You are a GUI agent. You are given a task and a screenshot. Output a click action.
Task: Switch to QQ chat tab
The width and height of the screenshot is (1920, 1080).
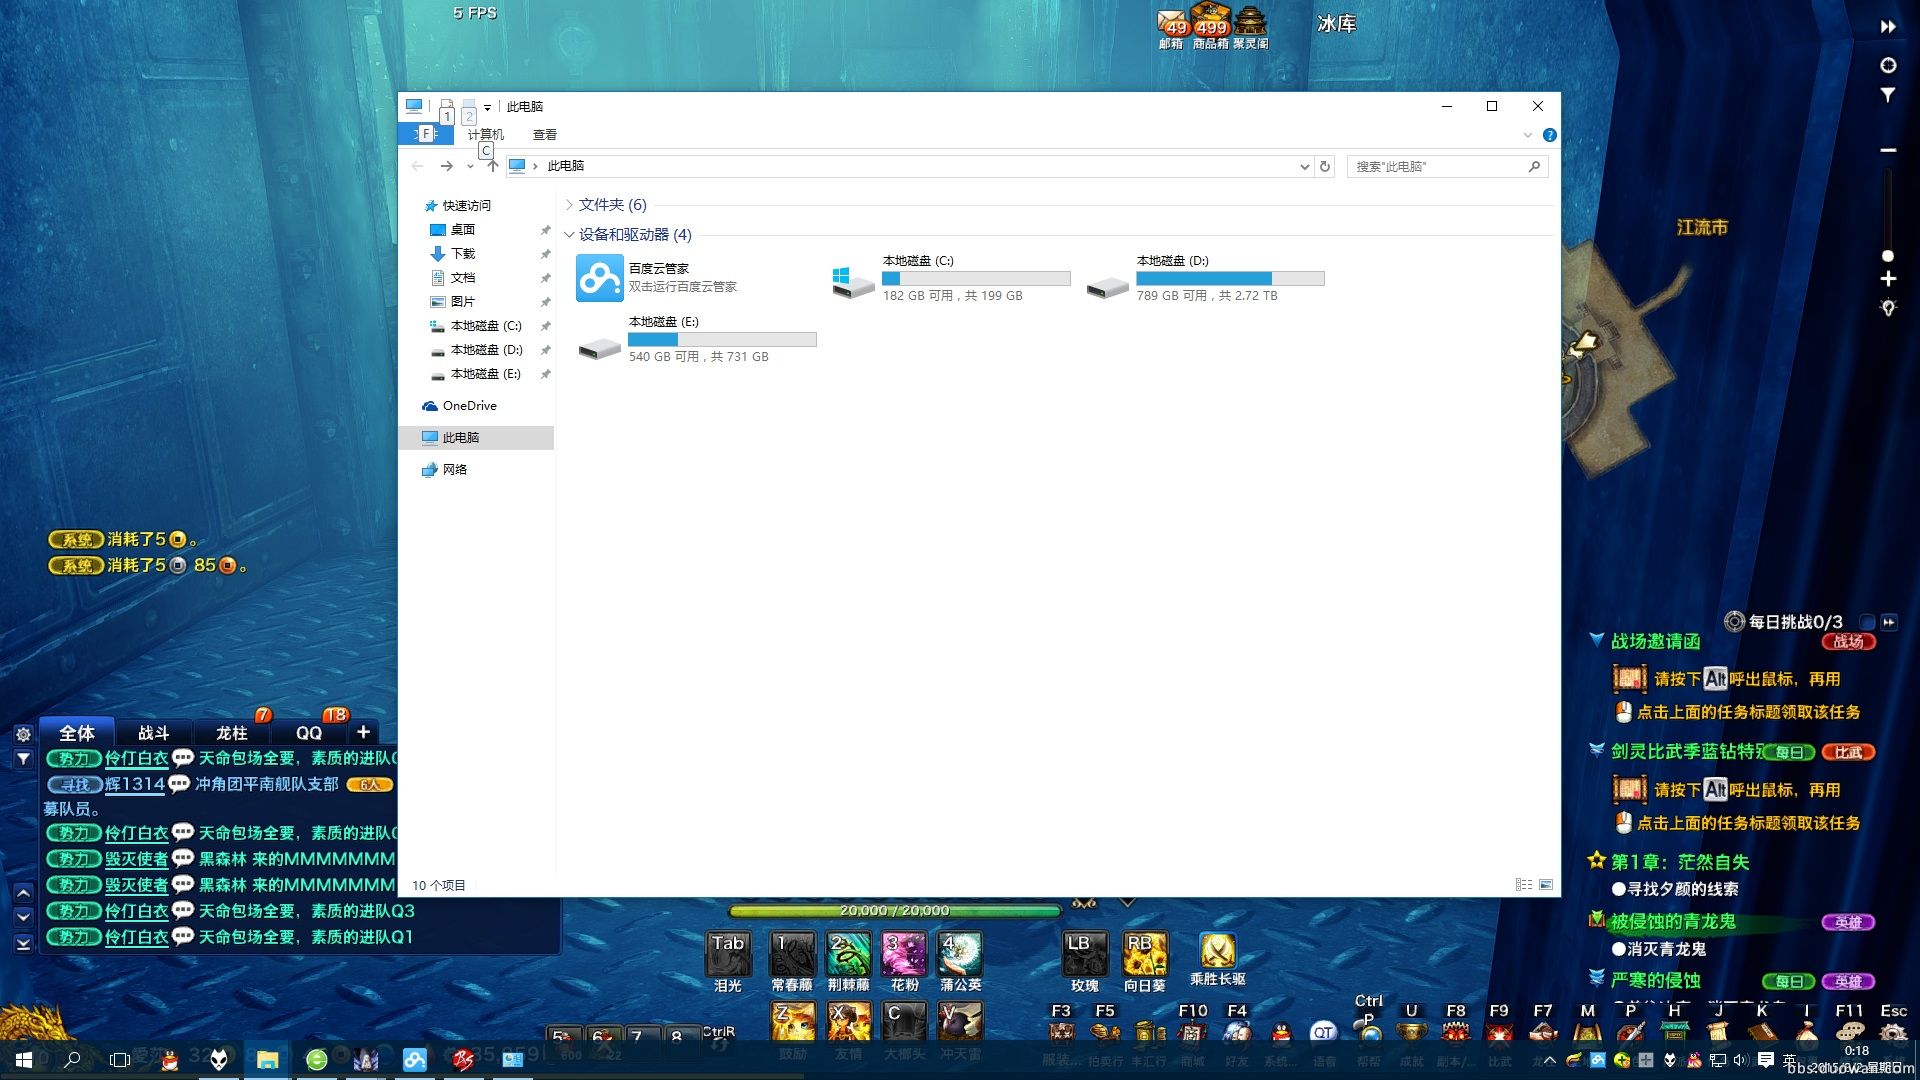308,733
